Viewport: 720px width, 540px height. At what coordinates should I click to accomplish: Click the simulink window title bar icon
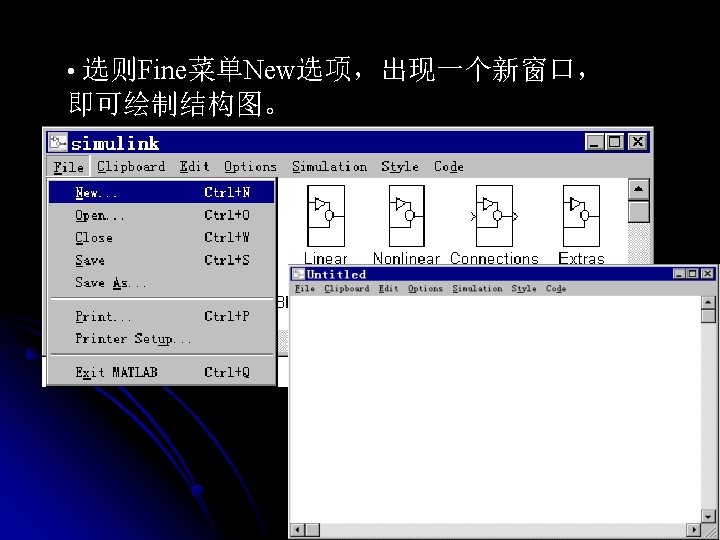pos(58,142)
